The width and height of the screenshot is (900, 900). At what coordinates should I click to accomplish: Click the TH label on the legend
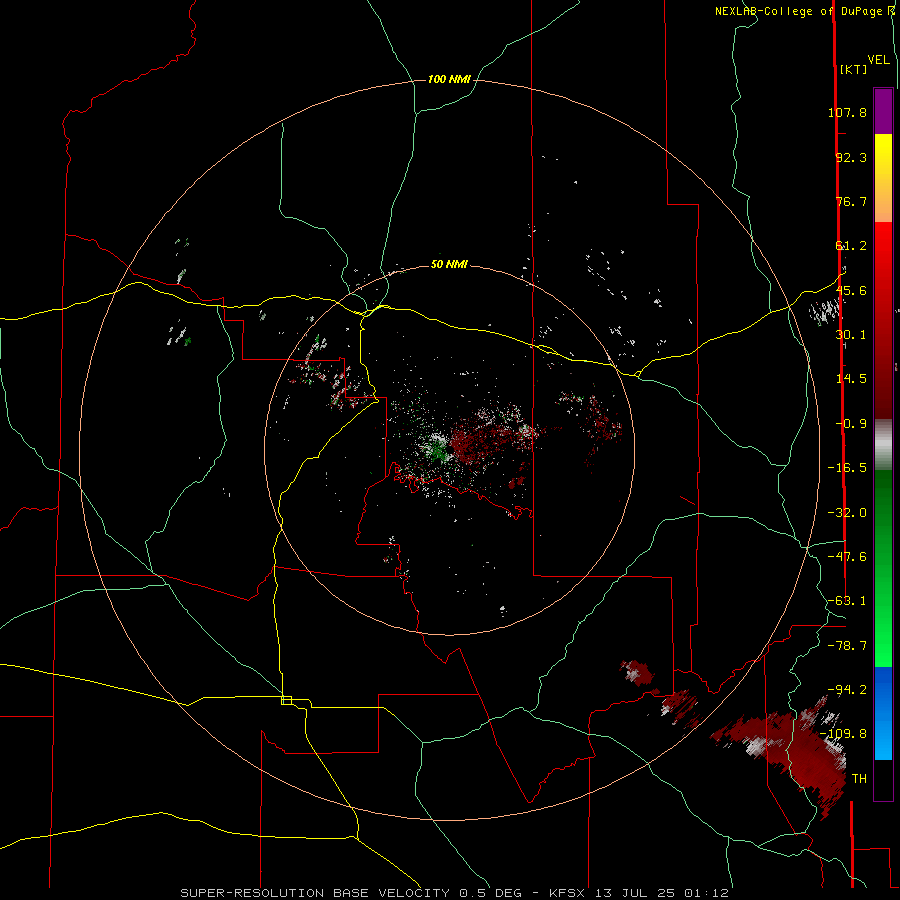click(x=859, y=779)
